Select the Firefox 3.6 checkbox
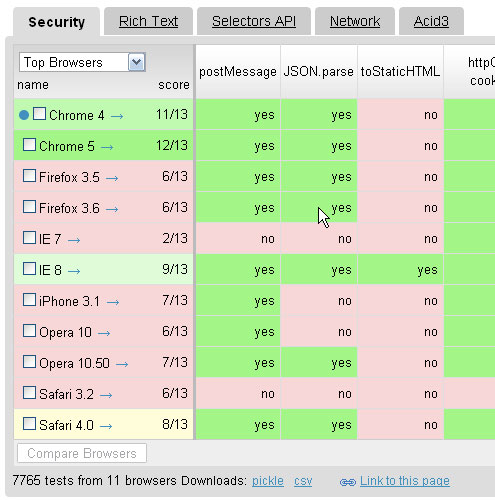This screenshot has height=500, width=495. tap(29, 207)
